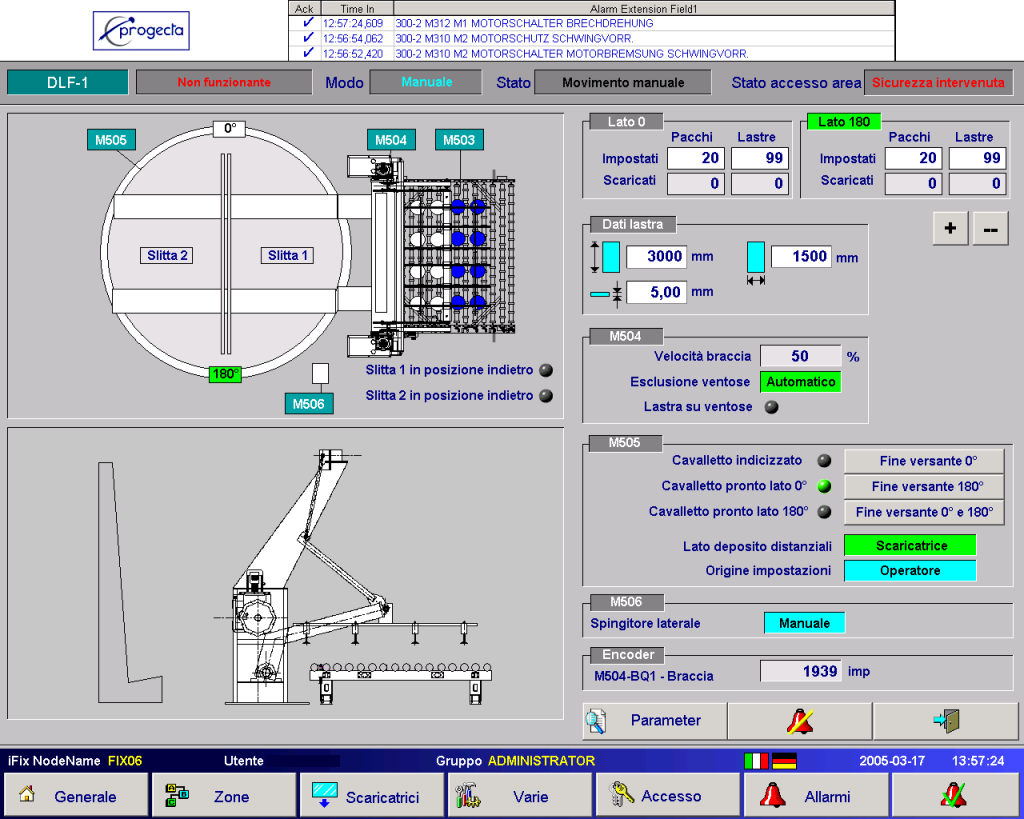1024x819 pixels.
Task: Click the Slitta 2 label on turntable
Action: pyautogui.click(x=167, y=255)
